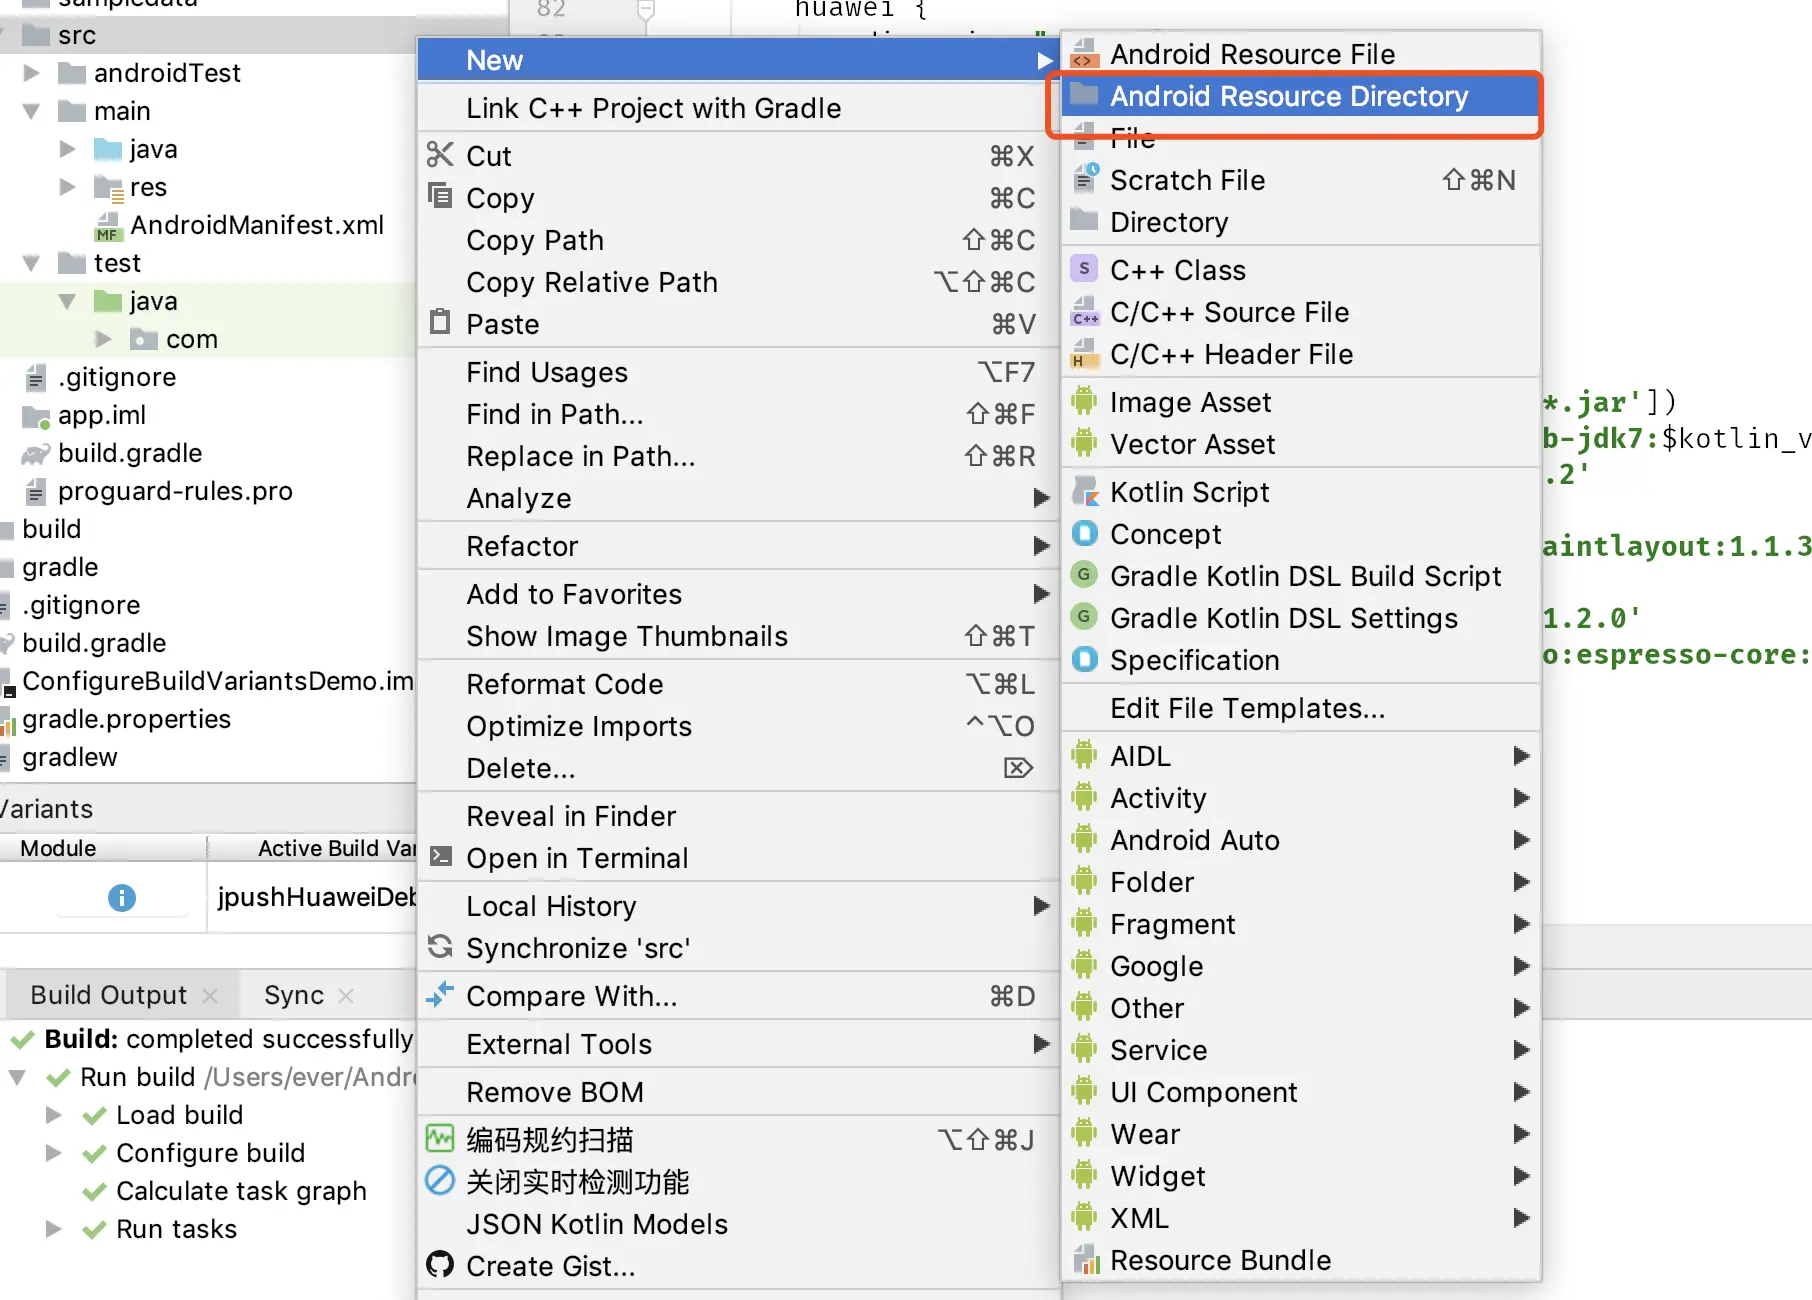Close the Sync tab
The height and width of the screenshot is (1300, 1812).
pos(346,996)
